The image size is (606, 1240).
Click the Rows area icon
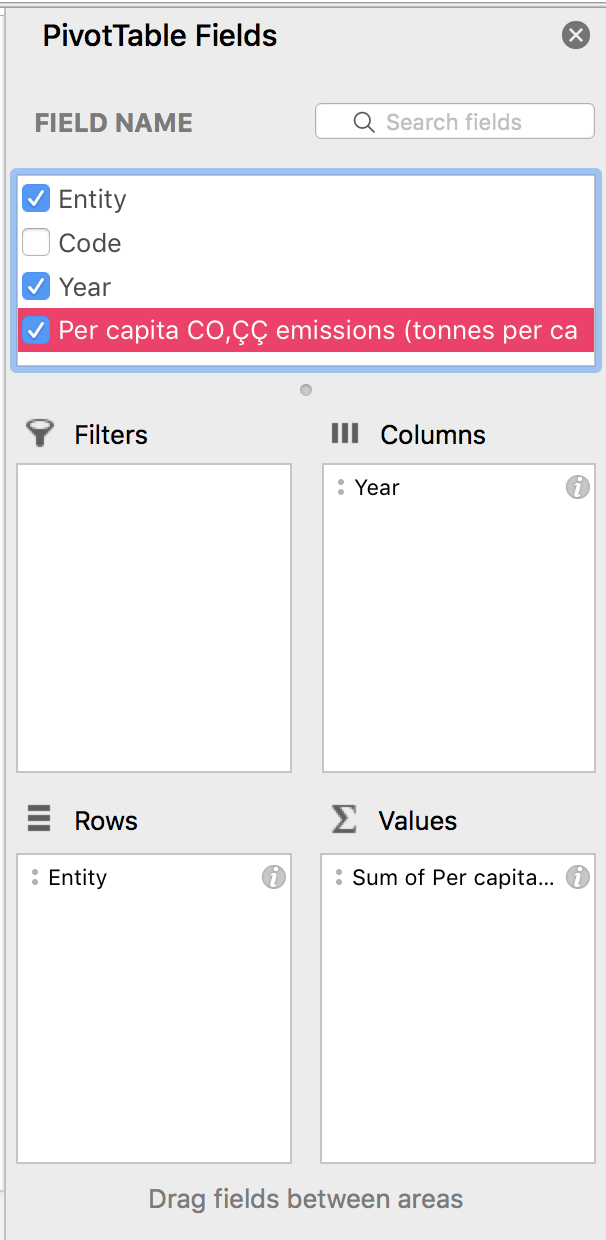pyautogui.click(x=38, y=820)
